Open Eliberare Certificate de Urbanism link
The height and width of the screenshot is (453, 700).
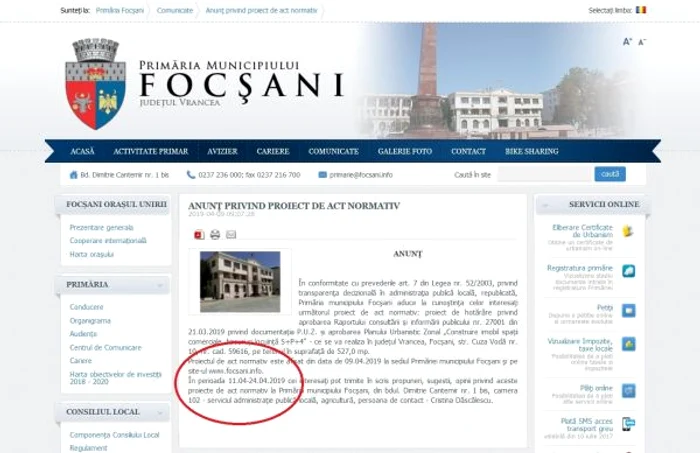pos(582,231)
